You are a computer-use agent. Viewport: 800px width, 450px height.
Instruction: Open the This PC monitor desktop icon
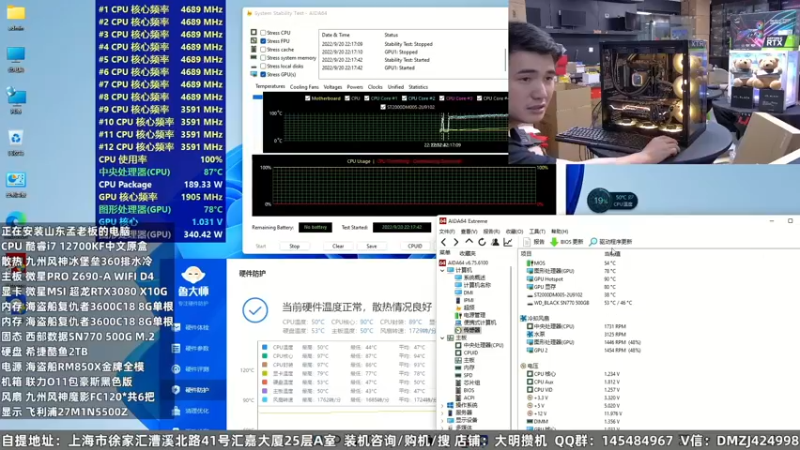(16, 55)
